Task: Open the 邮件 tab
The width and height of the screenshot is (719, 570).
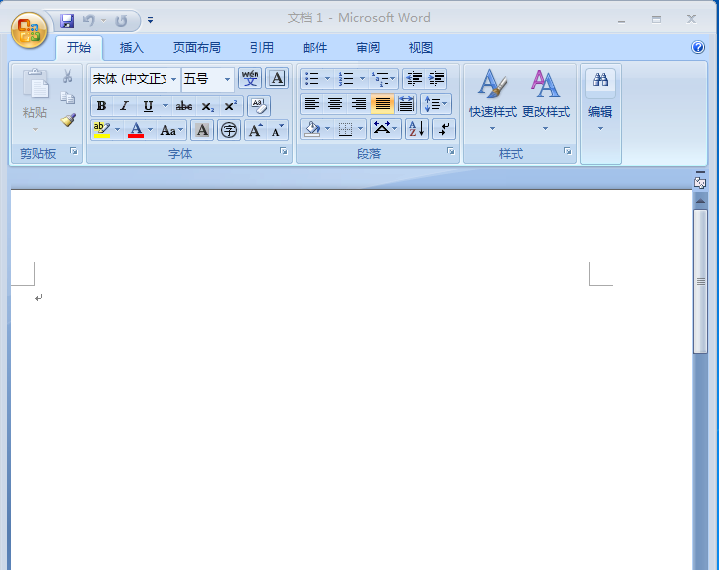Action: click(315, 48)
